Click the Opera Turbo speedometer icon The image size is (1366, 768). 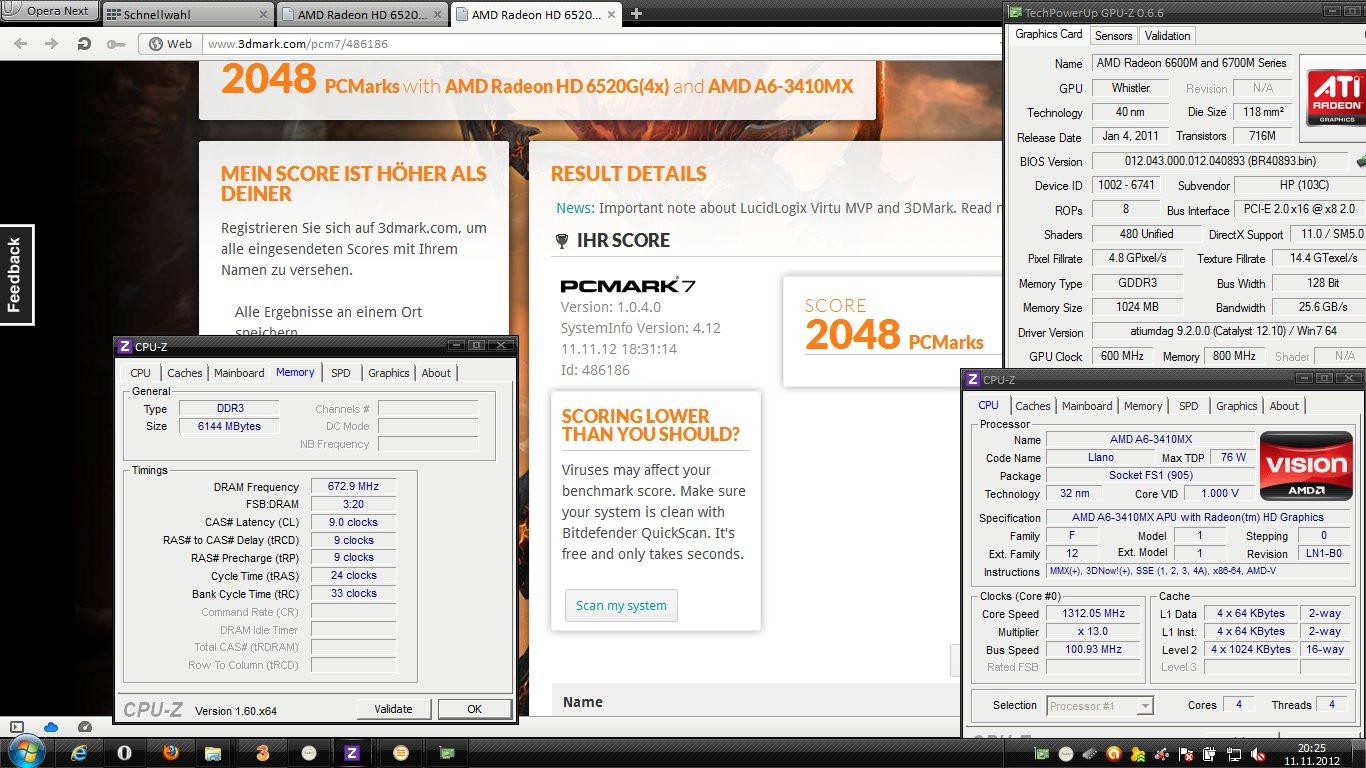(x=85, y=727)
